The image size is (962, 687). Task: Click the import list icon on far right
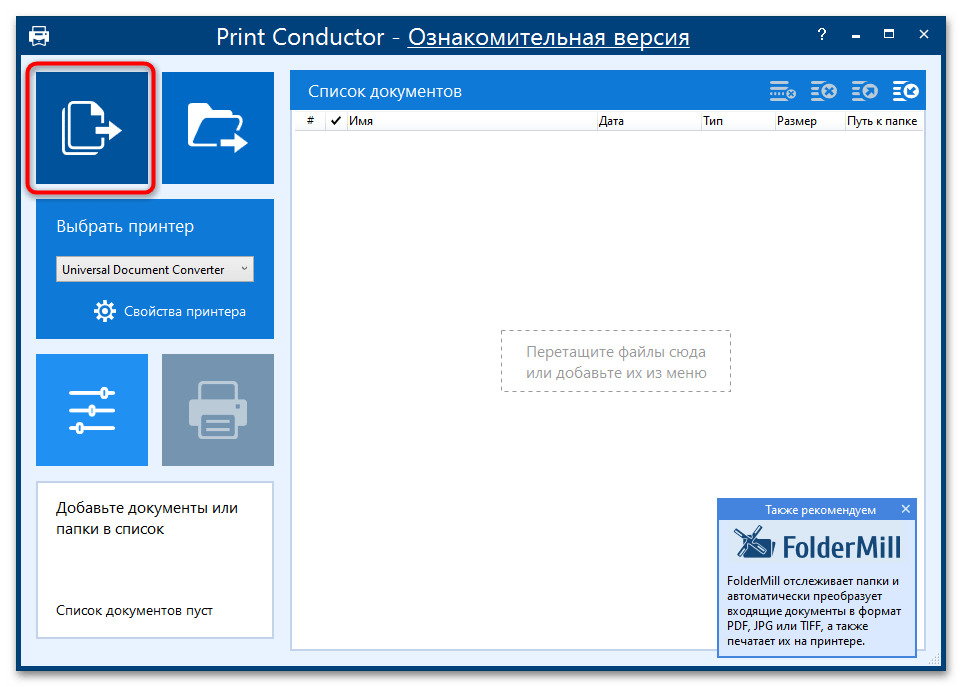point(906,91)
